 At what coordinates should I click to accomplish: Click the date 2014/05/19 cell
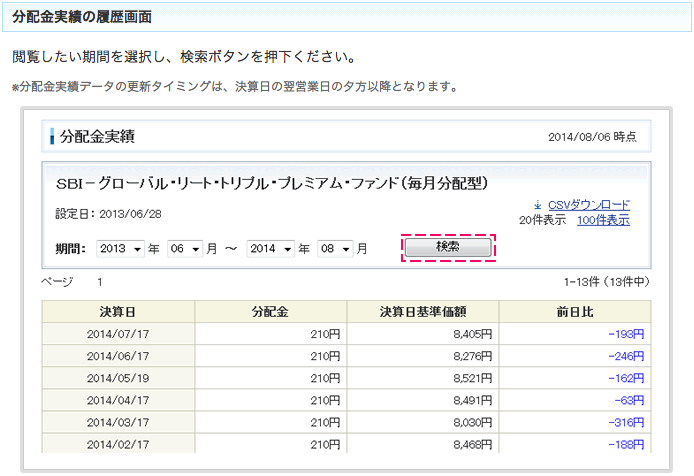(x=118, y=378)
